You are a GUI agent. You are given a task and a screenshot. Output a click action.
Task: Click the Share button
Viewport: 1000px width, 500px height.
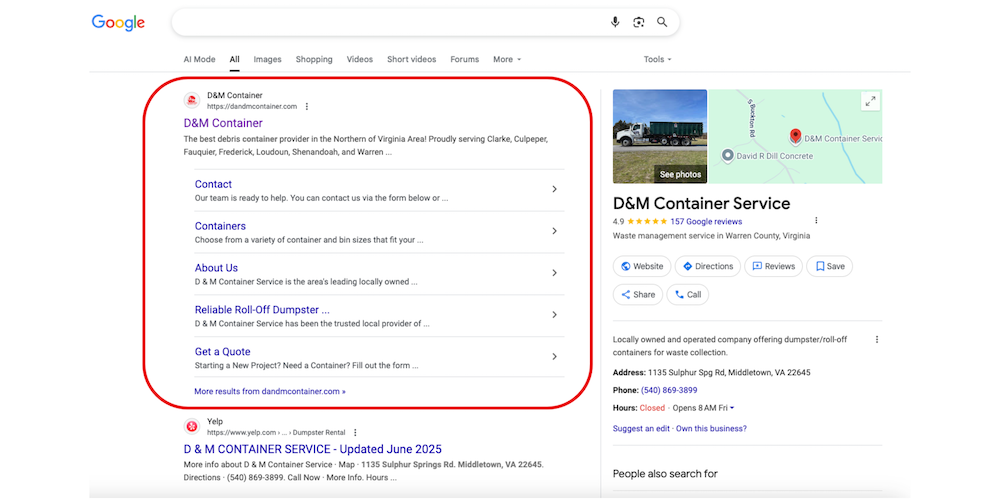(x=638, y=295)
